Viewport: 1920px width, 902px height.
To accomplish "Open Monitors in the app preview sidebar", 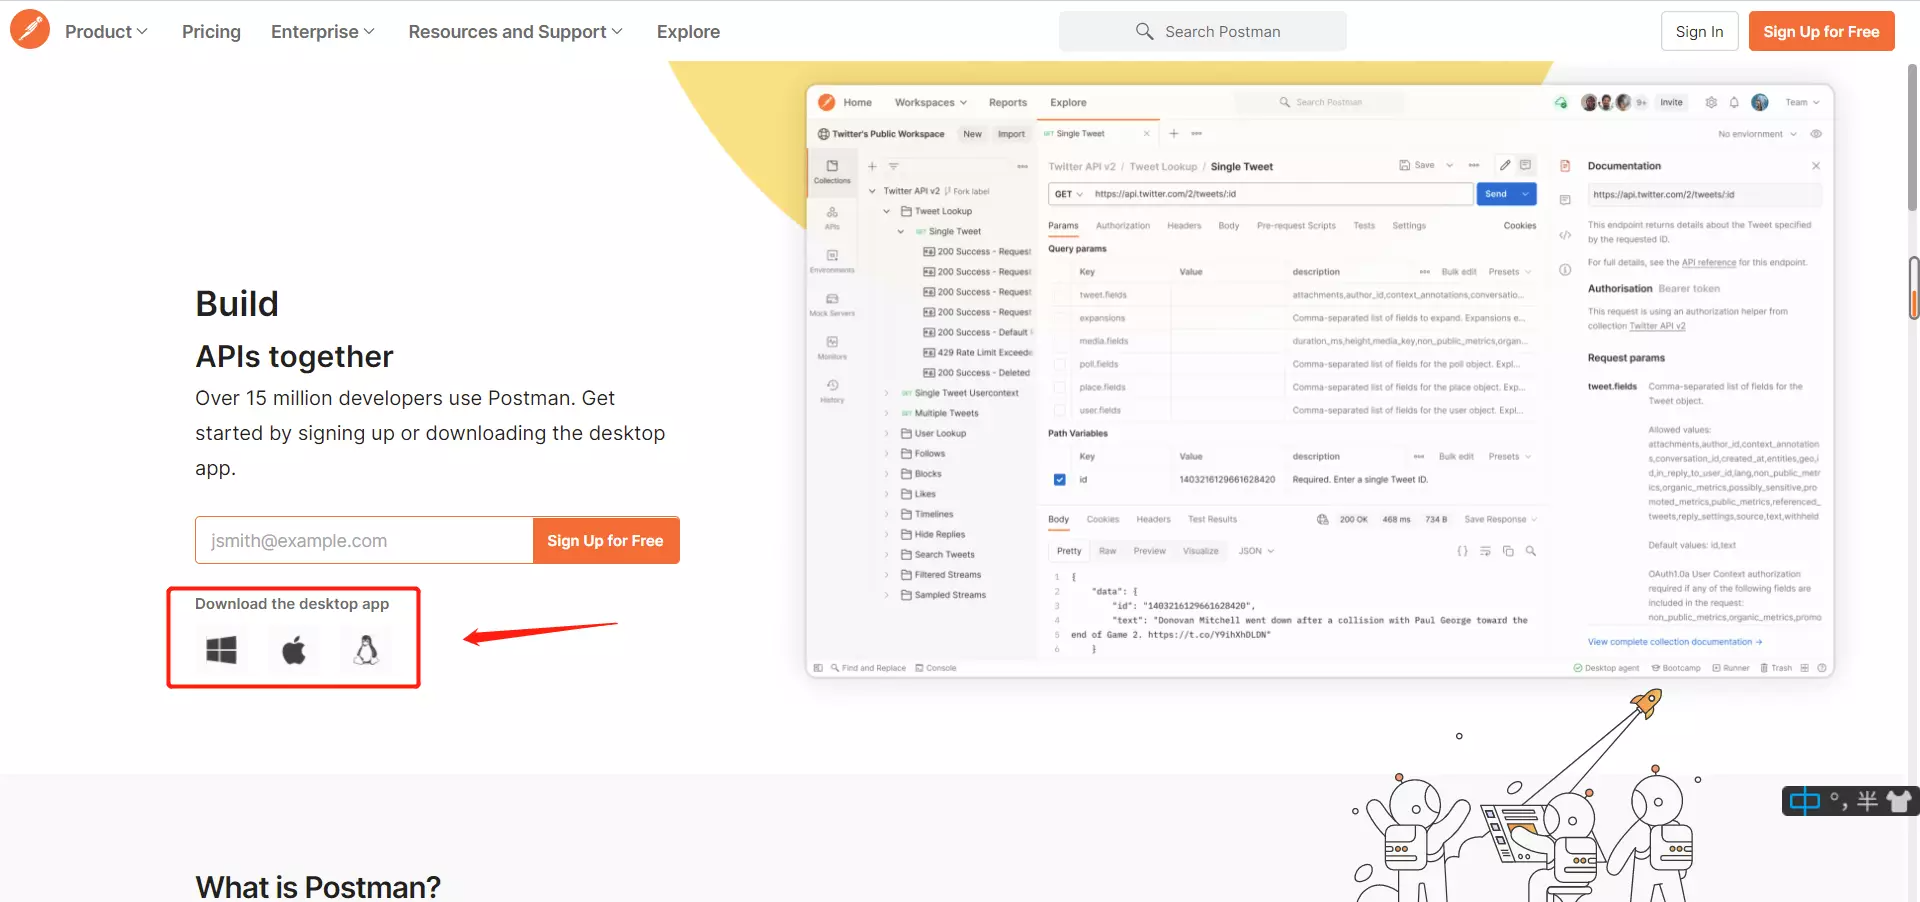I will (x=832, y=347).
